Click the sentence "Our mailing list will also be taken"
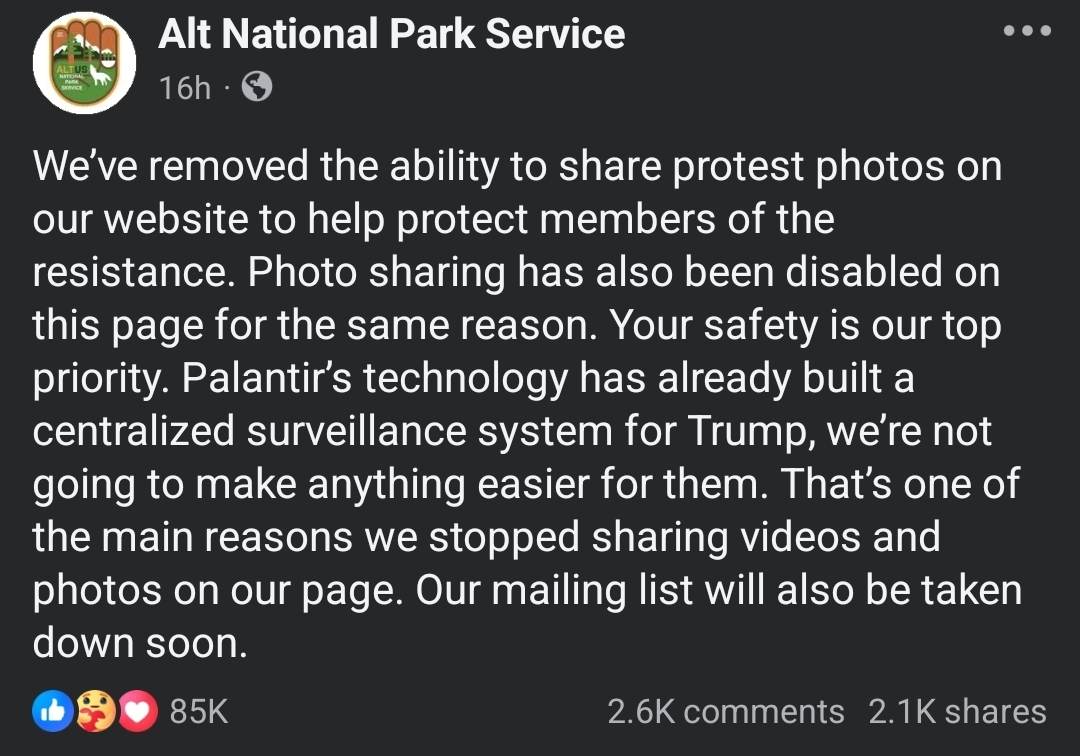The height and width of the screenshot is (756, 1080). point(718,591)
